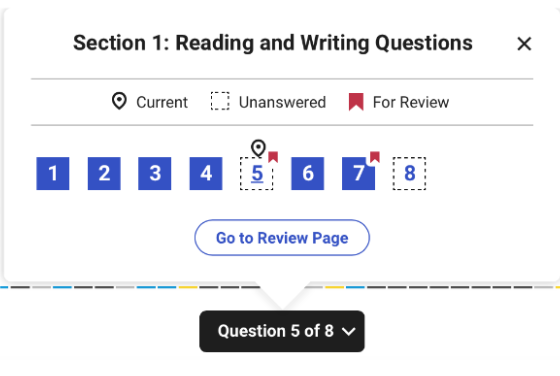
Task: Collapse the Question 5 of 8 dropdown
Action: tap(282, 331)
